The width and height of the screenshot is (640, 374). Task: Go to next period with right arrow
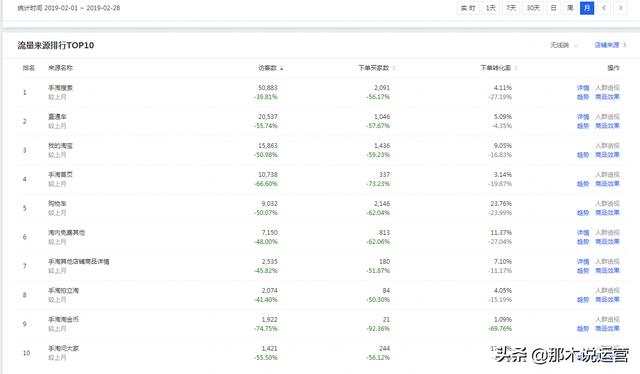tap(620, 8)
